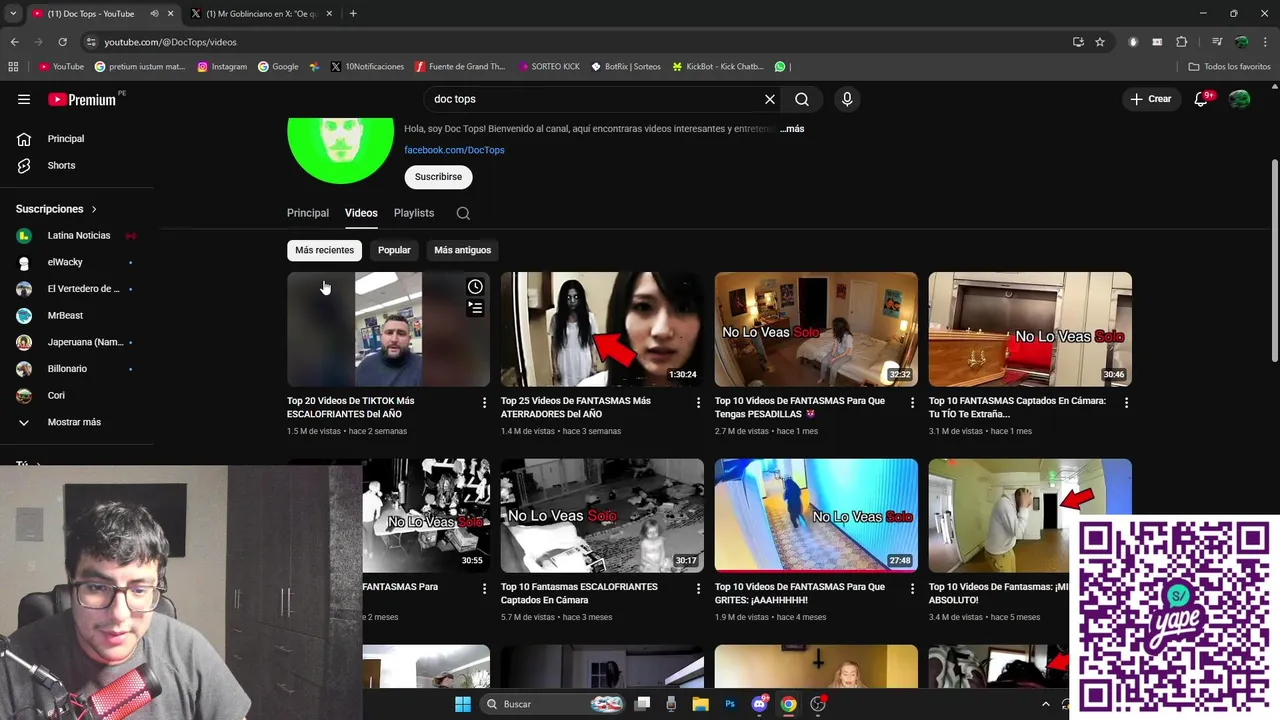Open Discord from the taskbar

pyautogui.click(x=759, y=704)
